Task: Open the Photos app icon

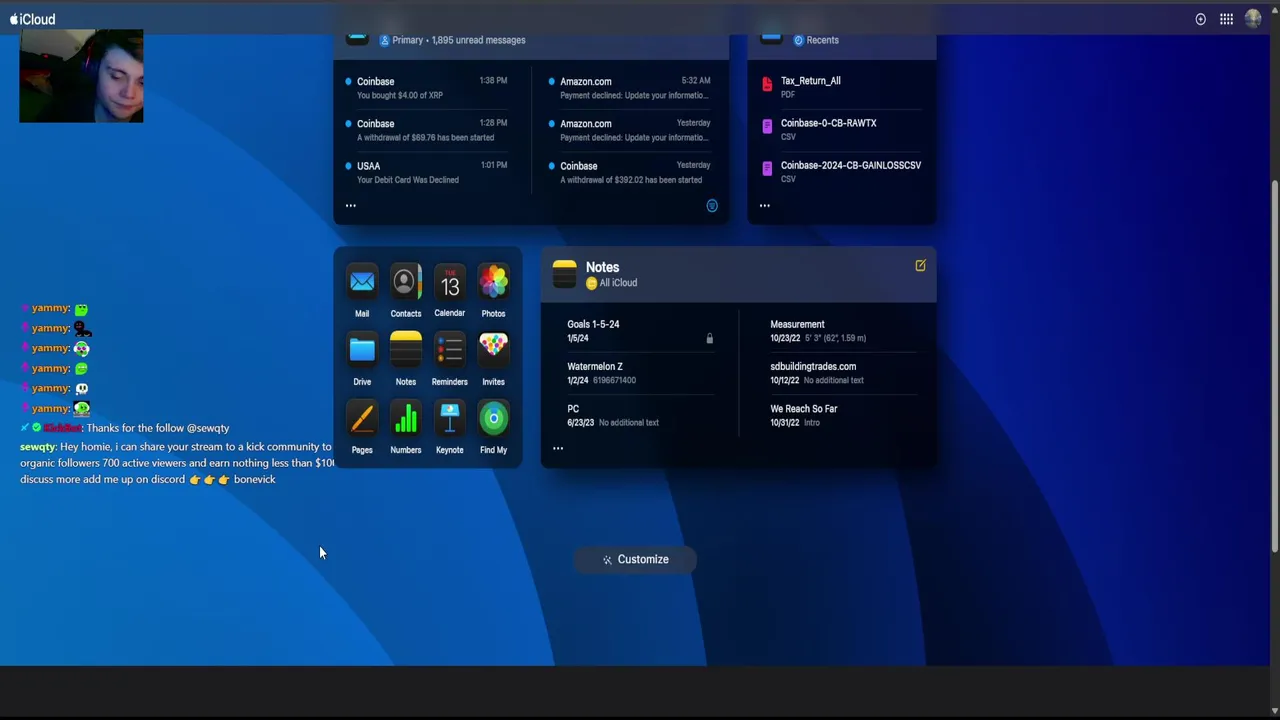Action: 493,283
